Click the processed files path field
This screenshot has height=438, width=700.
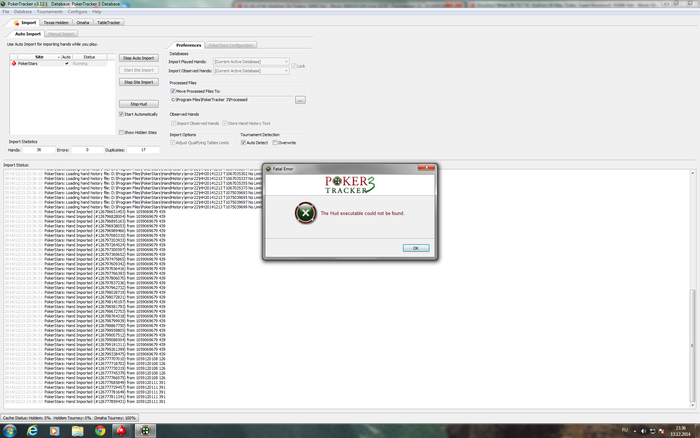pyautogui.click(x=231, y=100)
